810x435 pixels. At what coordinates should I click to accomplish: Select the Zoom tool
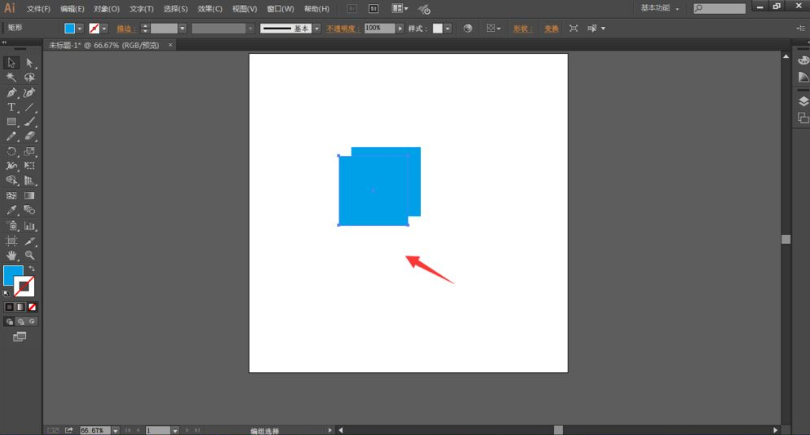click(29, 255)
